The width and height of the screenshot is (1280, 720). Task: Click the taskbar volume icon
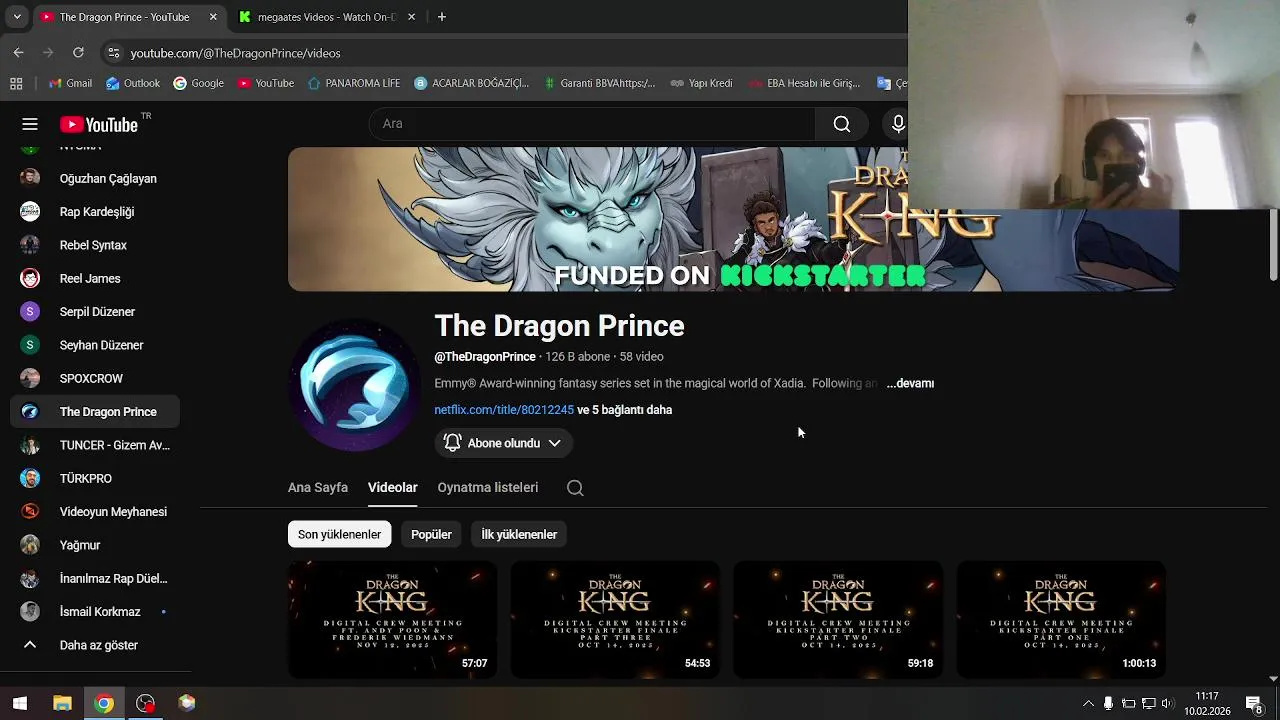(1167, 703)
